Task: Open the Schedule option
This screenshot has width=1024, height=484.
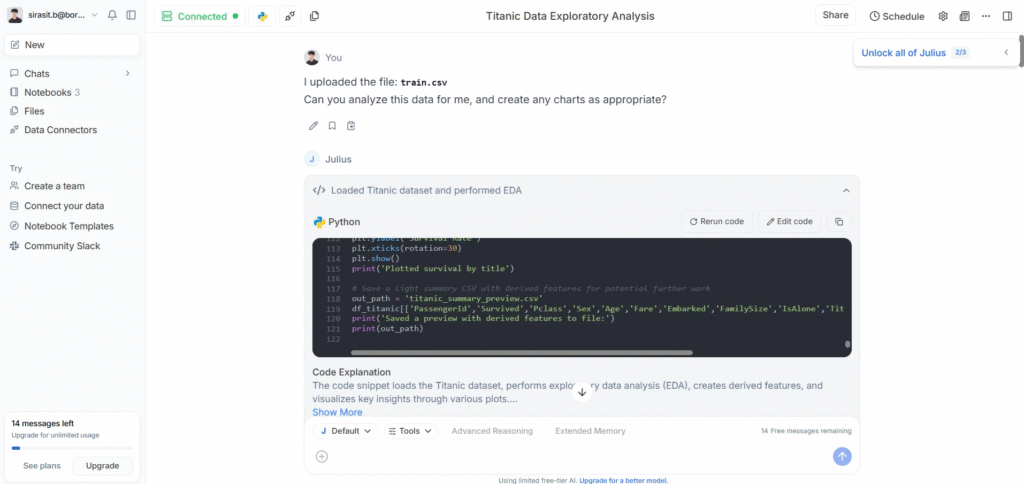Action: pos(897,16)
